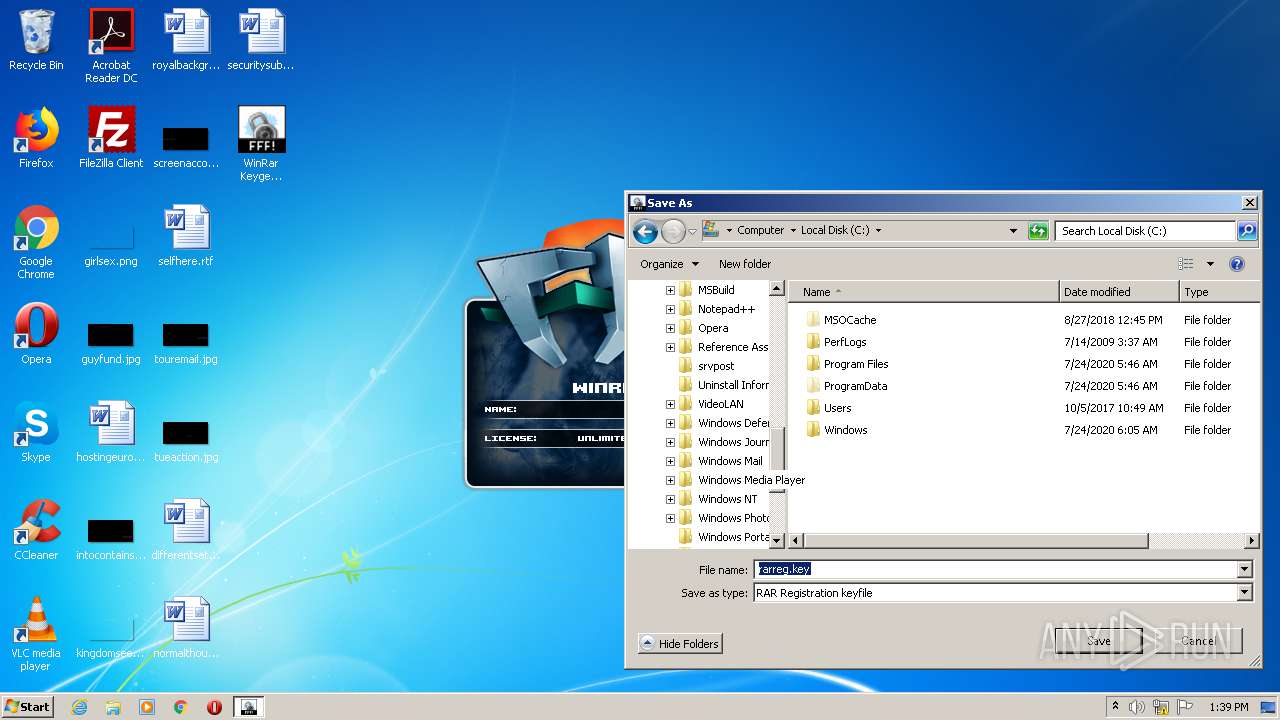The height and width of the screenshot is (720, 1280).
Task: Select the Skype desktop shortcut
Action: 36,432
